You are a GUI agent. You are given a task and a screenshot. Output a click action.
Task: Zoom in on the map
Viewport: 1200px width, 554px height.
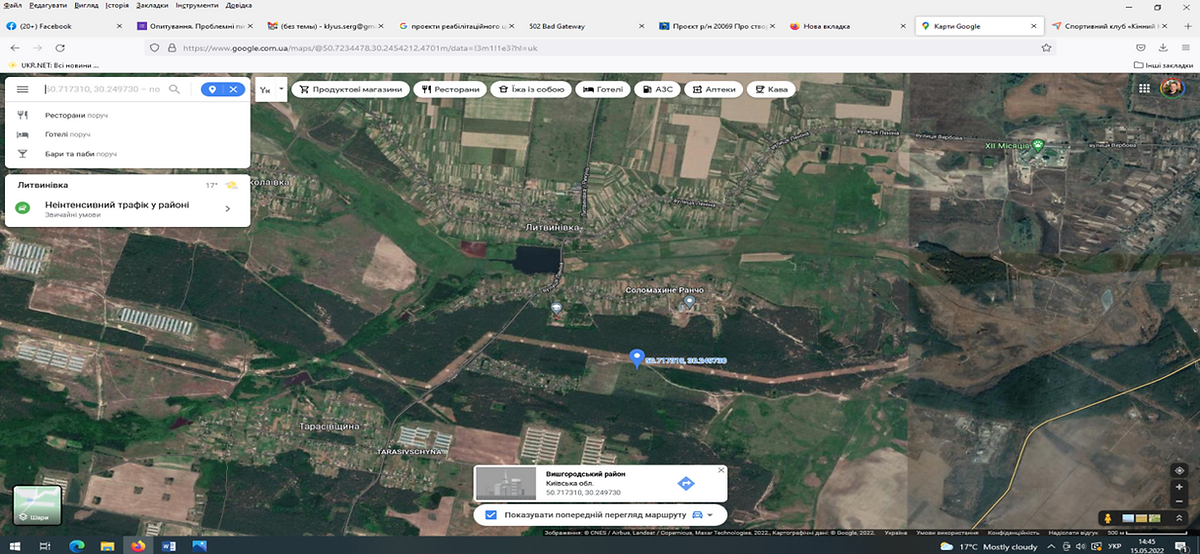(1180, 487)
